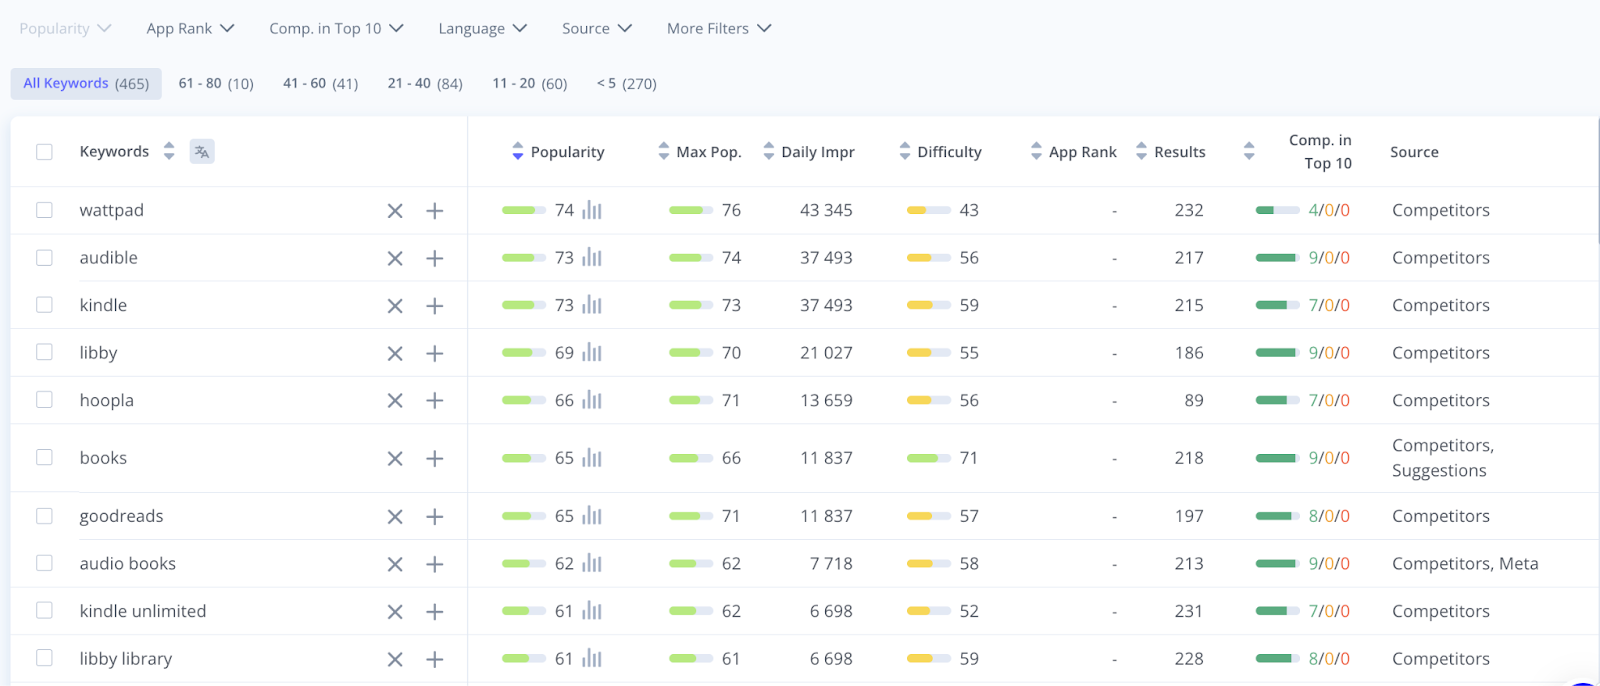Remove the kindle keyword with X icon
This screenshot has width=1600, height=686.
395,306
